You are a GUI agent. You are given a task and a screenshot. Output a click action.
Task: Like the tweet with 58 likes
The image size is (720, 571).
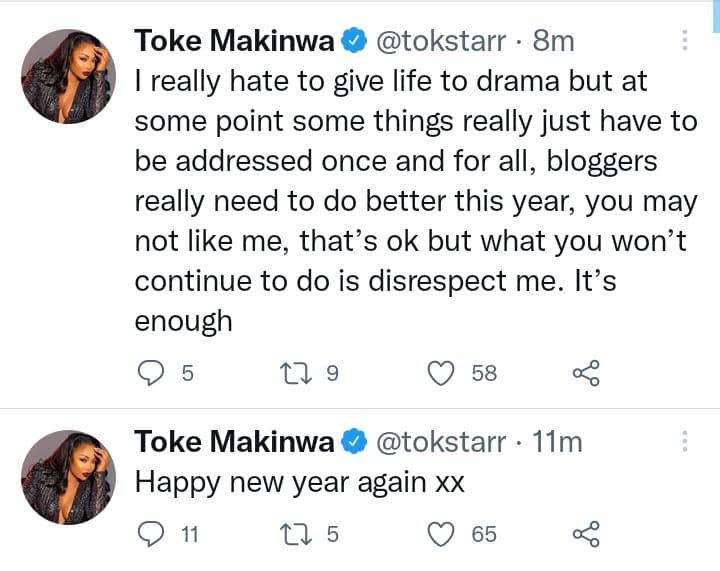[x=441, y=373]
